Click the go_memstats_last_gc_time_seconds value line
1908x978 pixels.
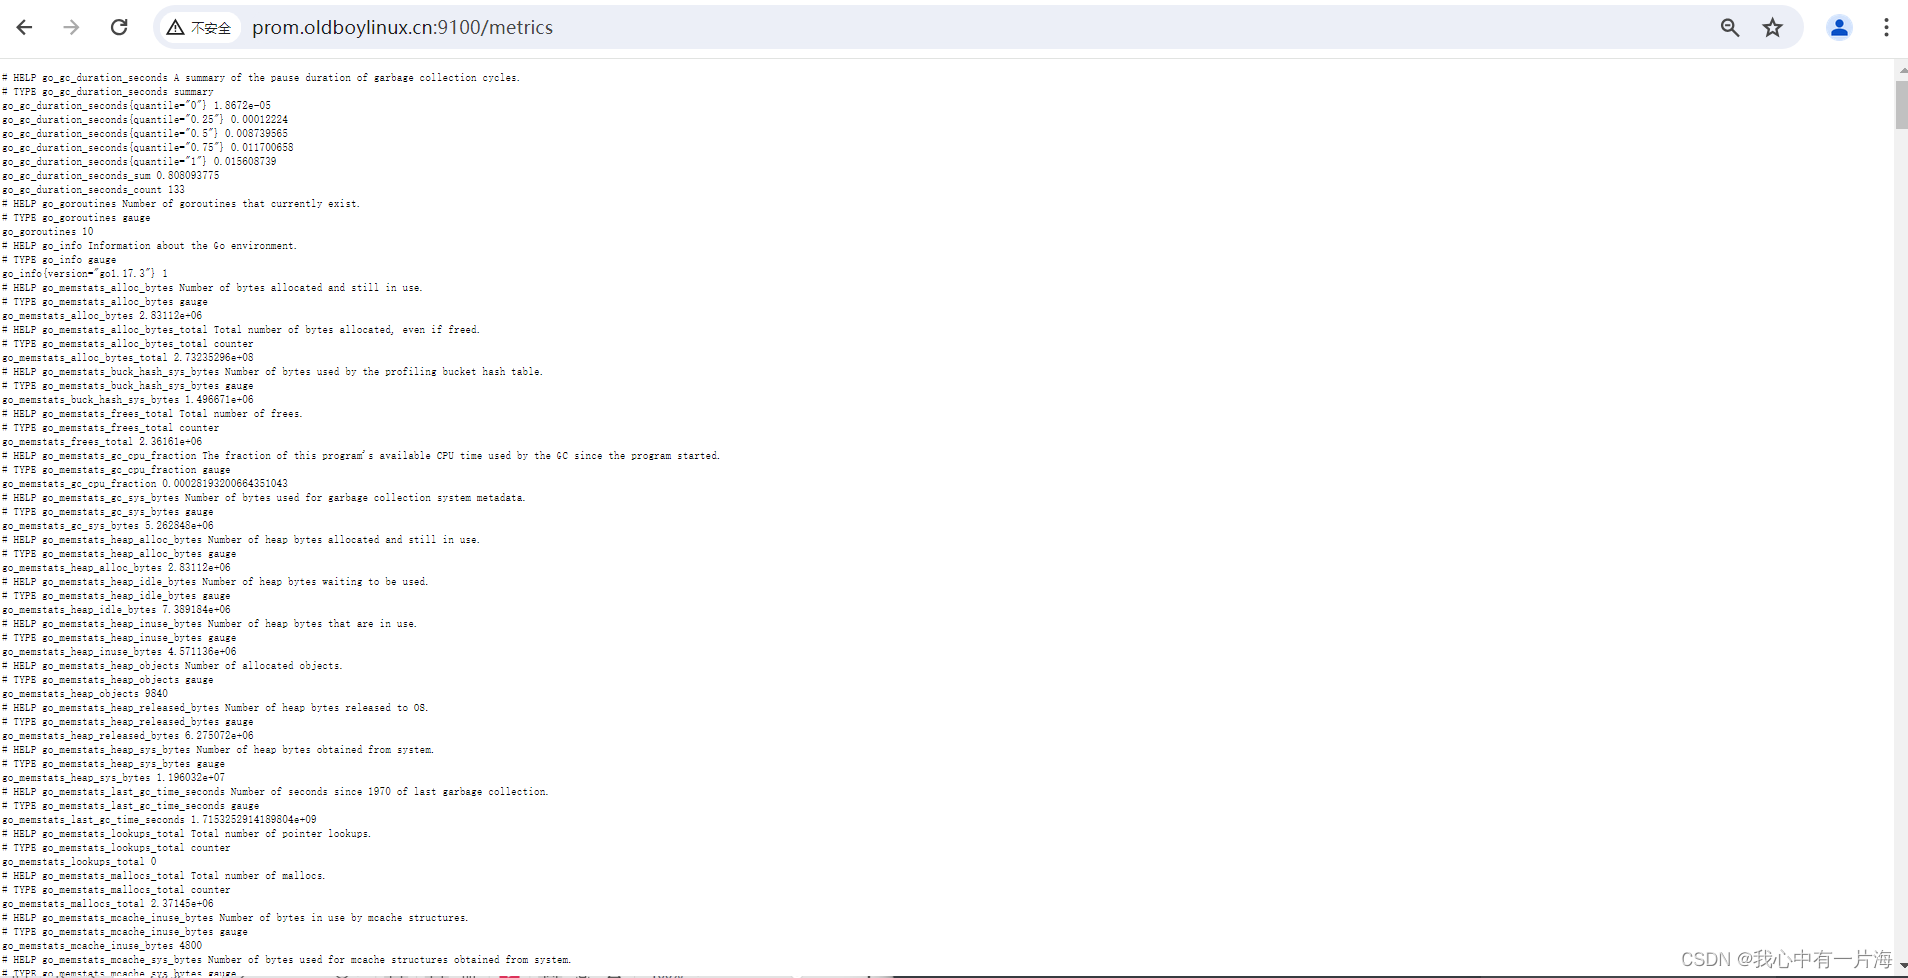click(x=160, y=819)
